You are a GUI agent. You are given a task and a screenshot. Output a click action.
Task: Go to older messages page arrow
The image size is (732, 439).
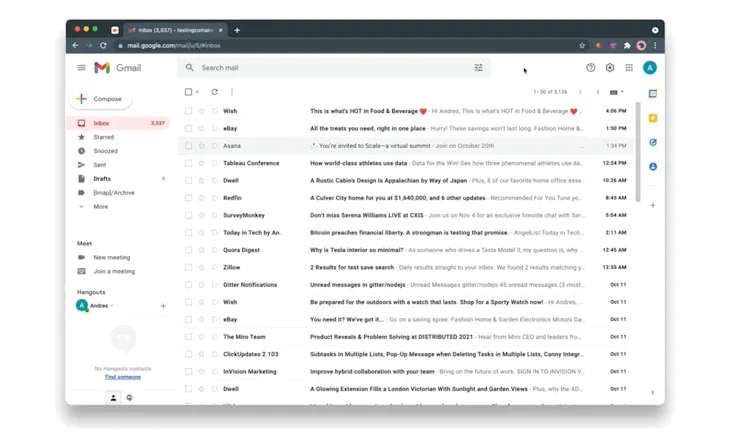(x=598, y=92)
